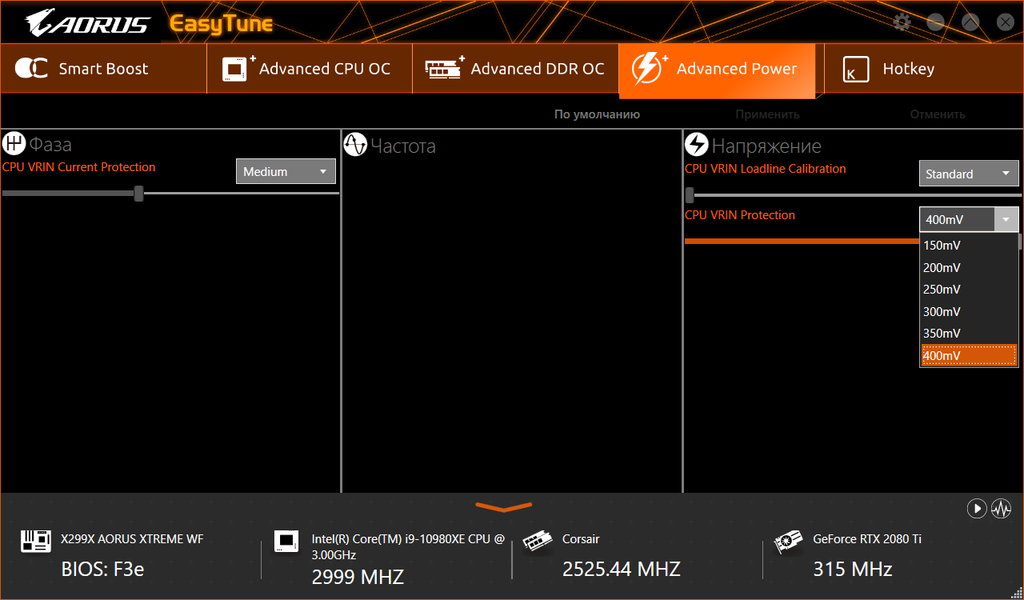
Task: Click the Применить apply button
Action: (x=767, y=114)
